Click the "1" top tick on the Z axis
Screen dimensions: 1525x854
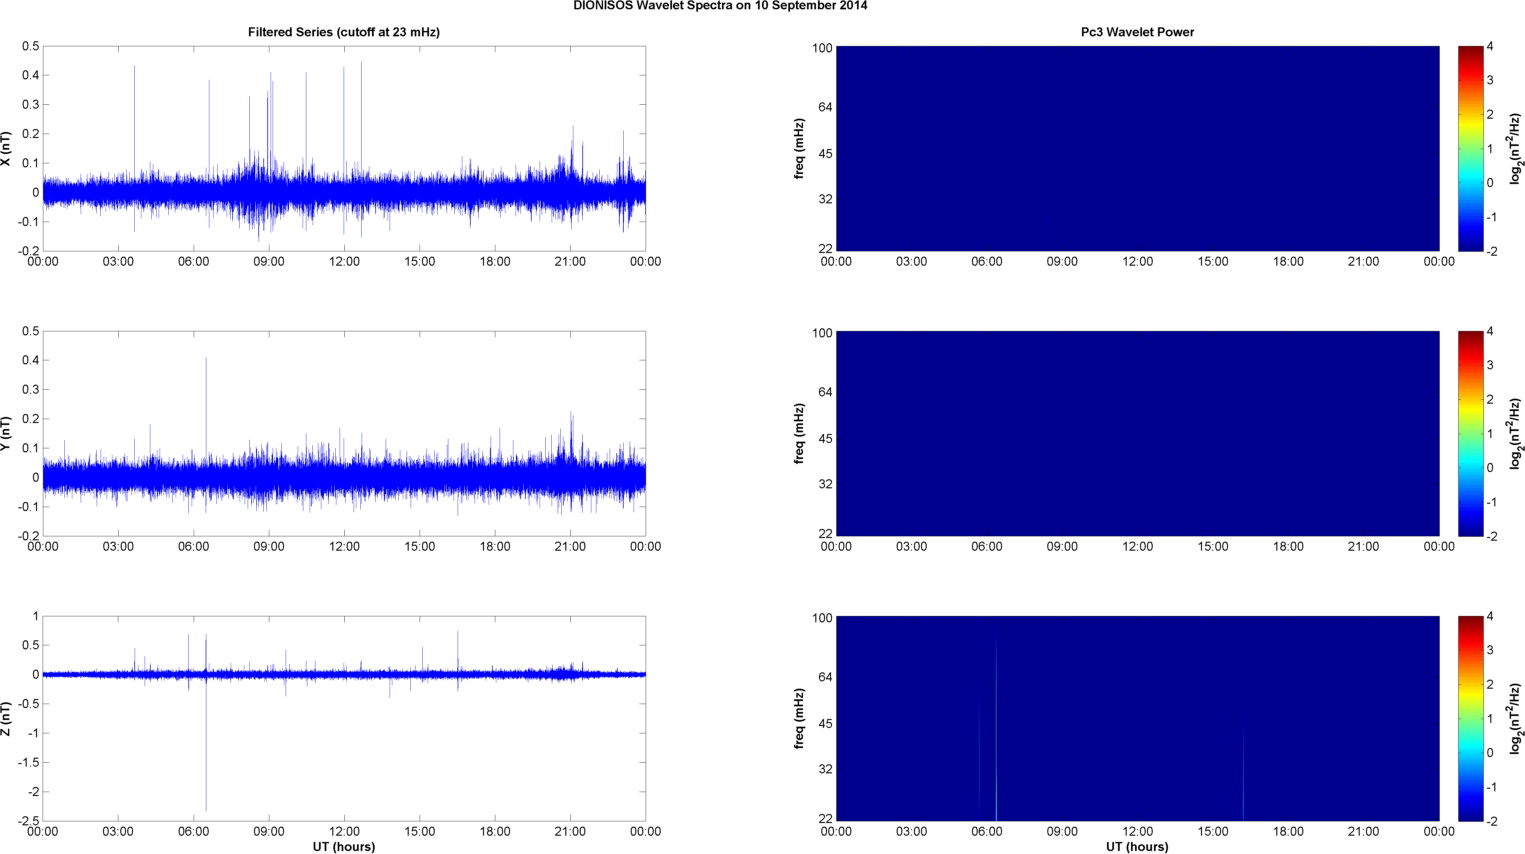[36, 617]
